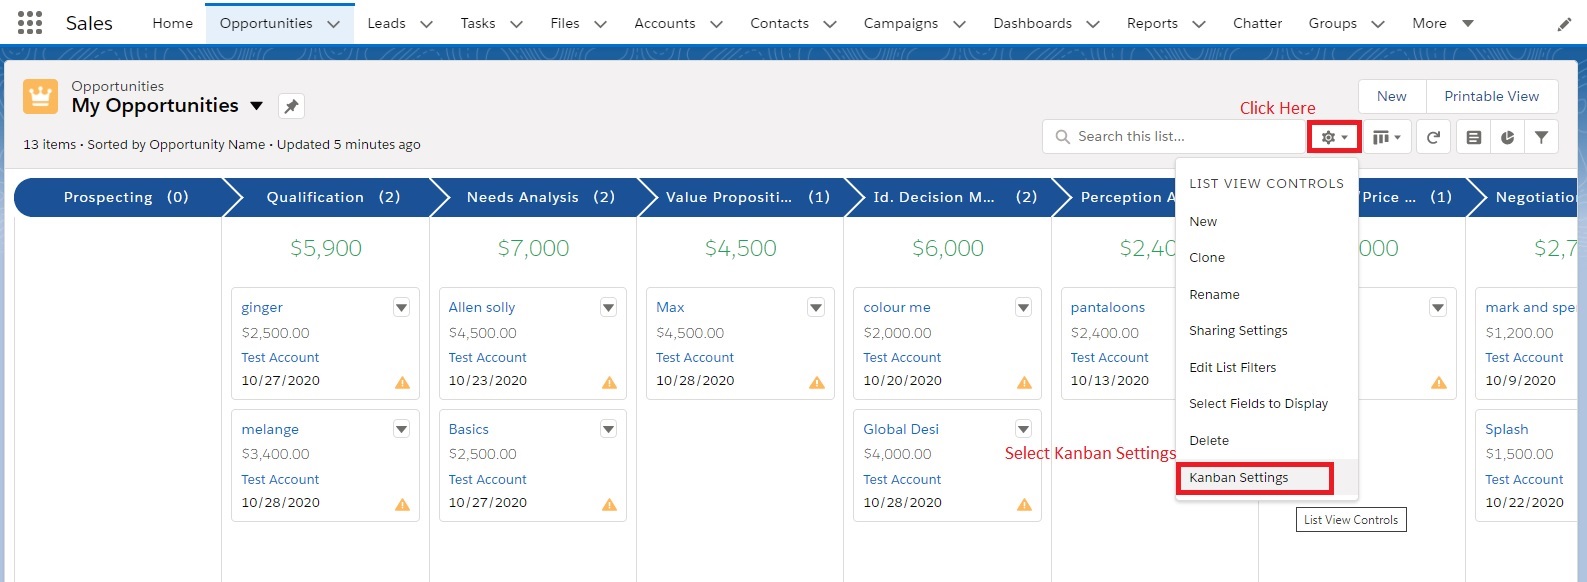The height and width of the screenshot is (582, 1587).
Task: Open the Chatter tab
Action: point(1257,23)
